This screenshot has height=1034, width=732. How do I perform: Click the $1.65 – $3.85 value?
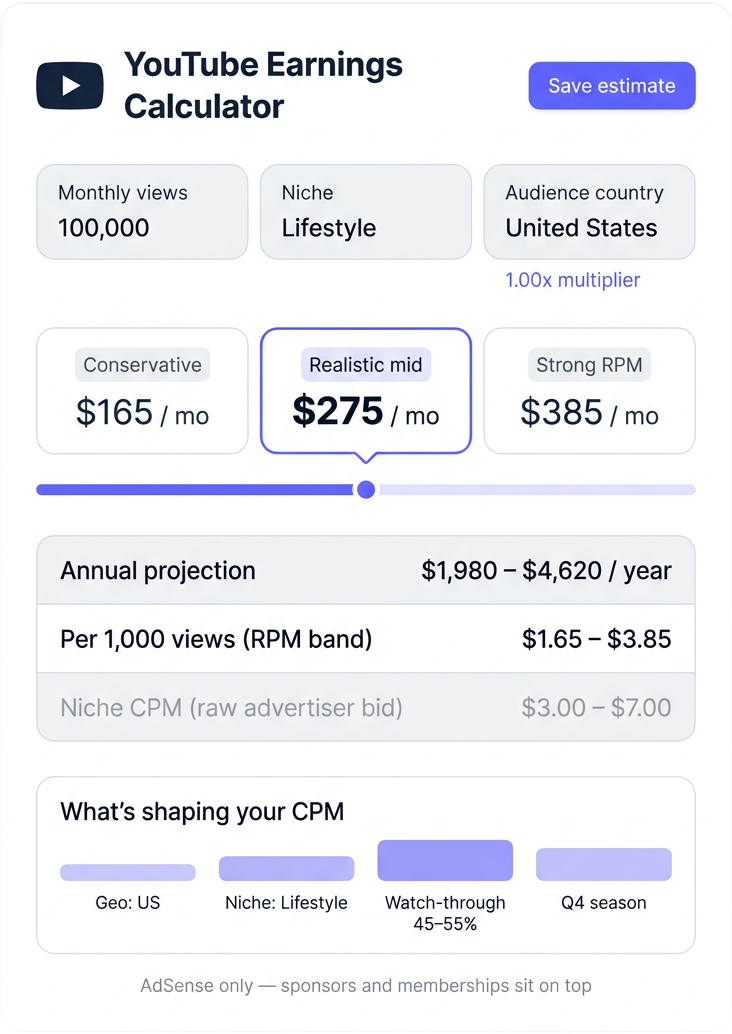(x=596, y=639)
